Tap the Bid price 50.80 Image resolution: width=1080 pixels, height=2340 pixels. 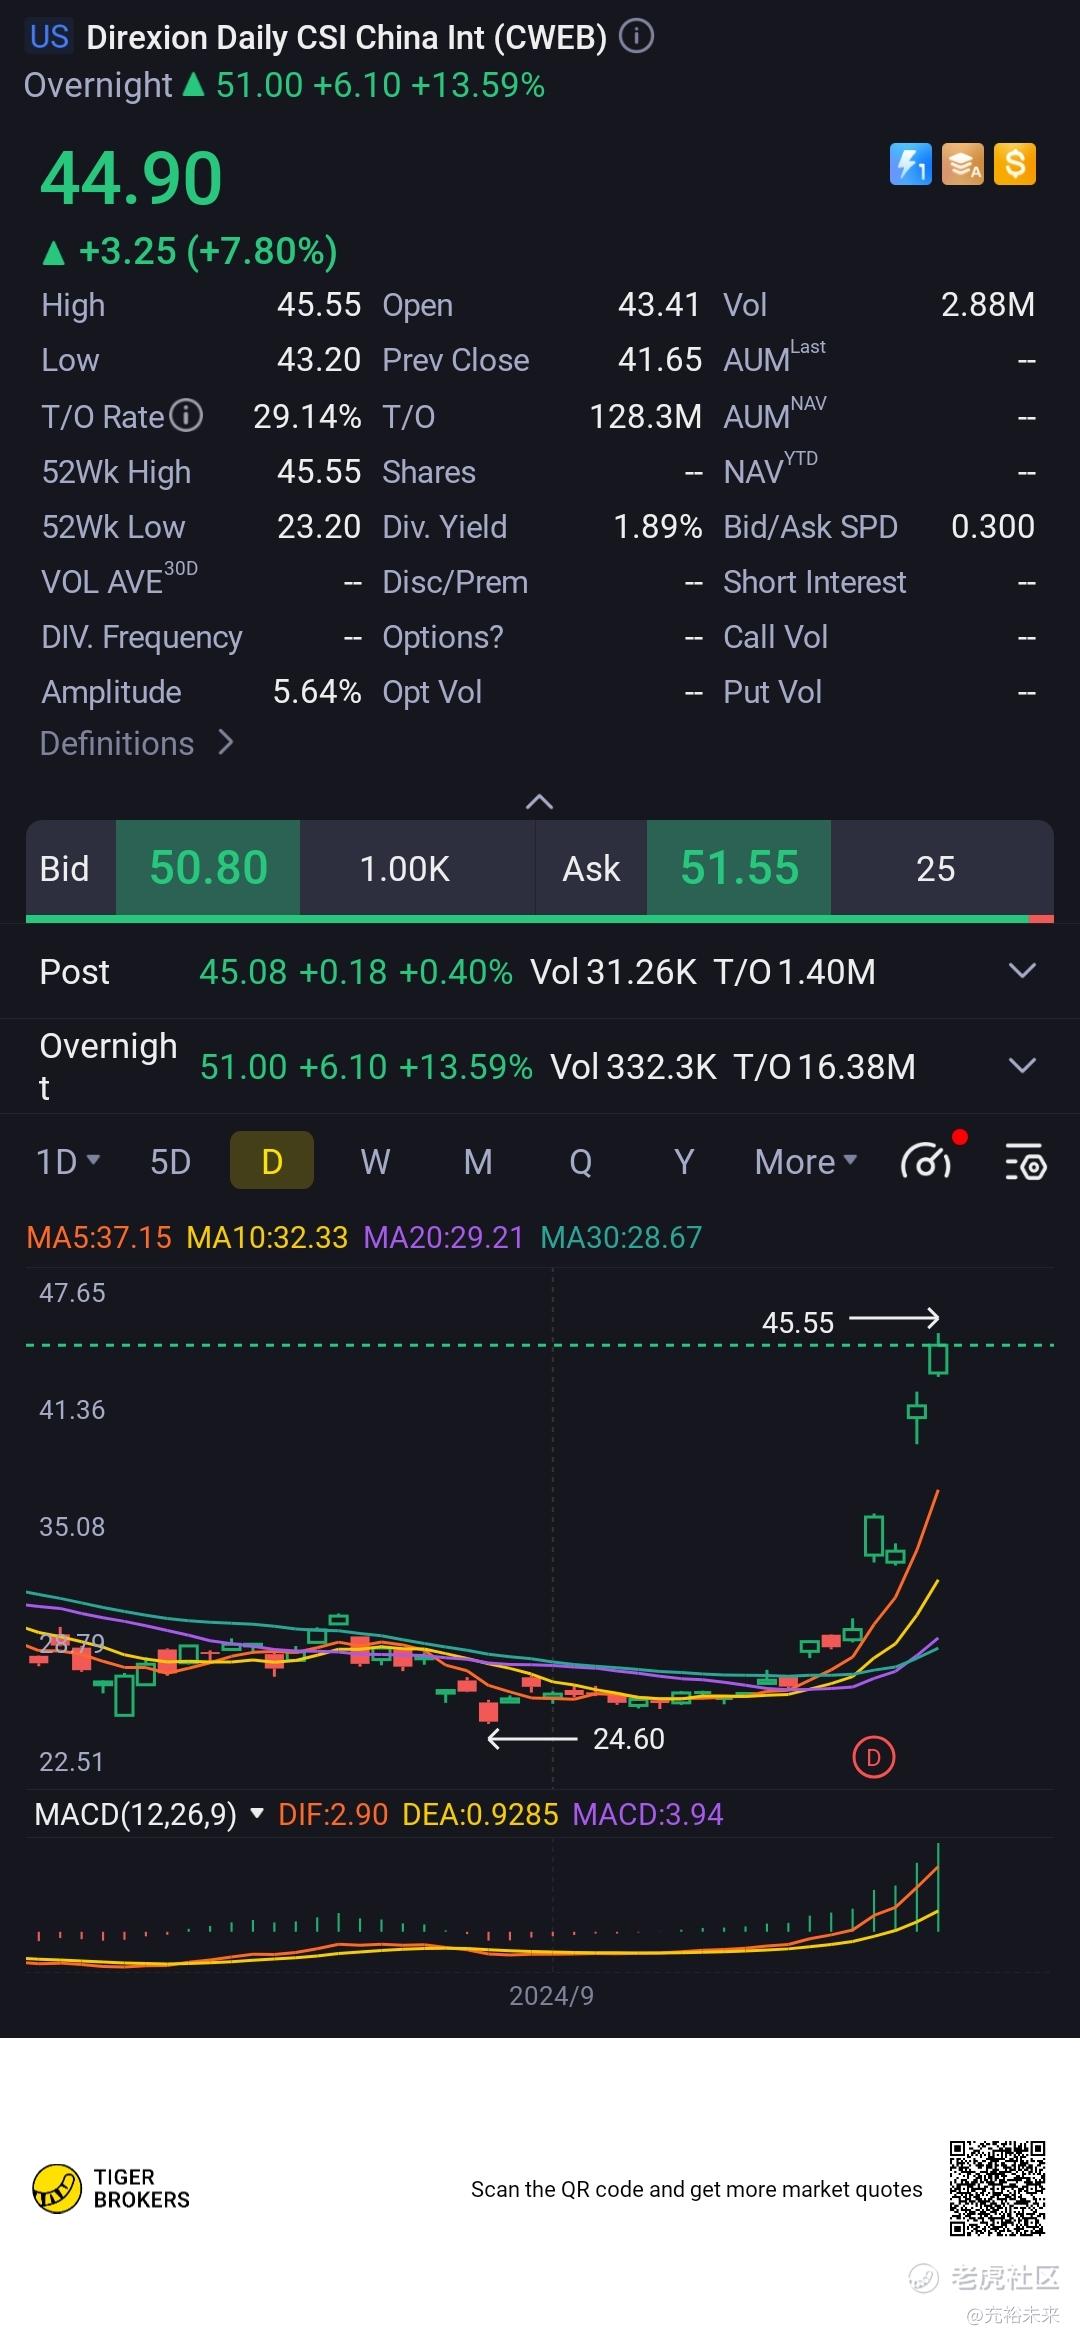208,867
